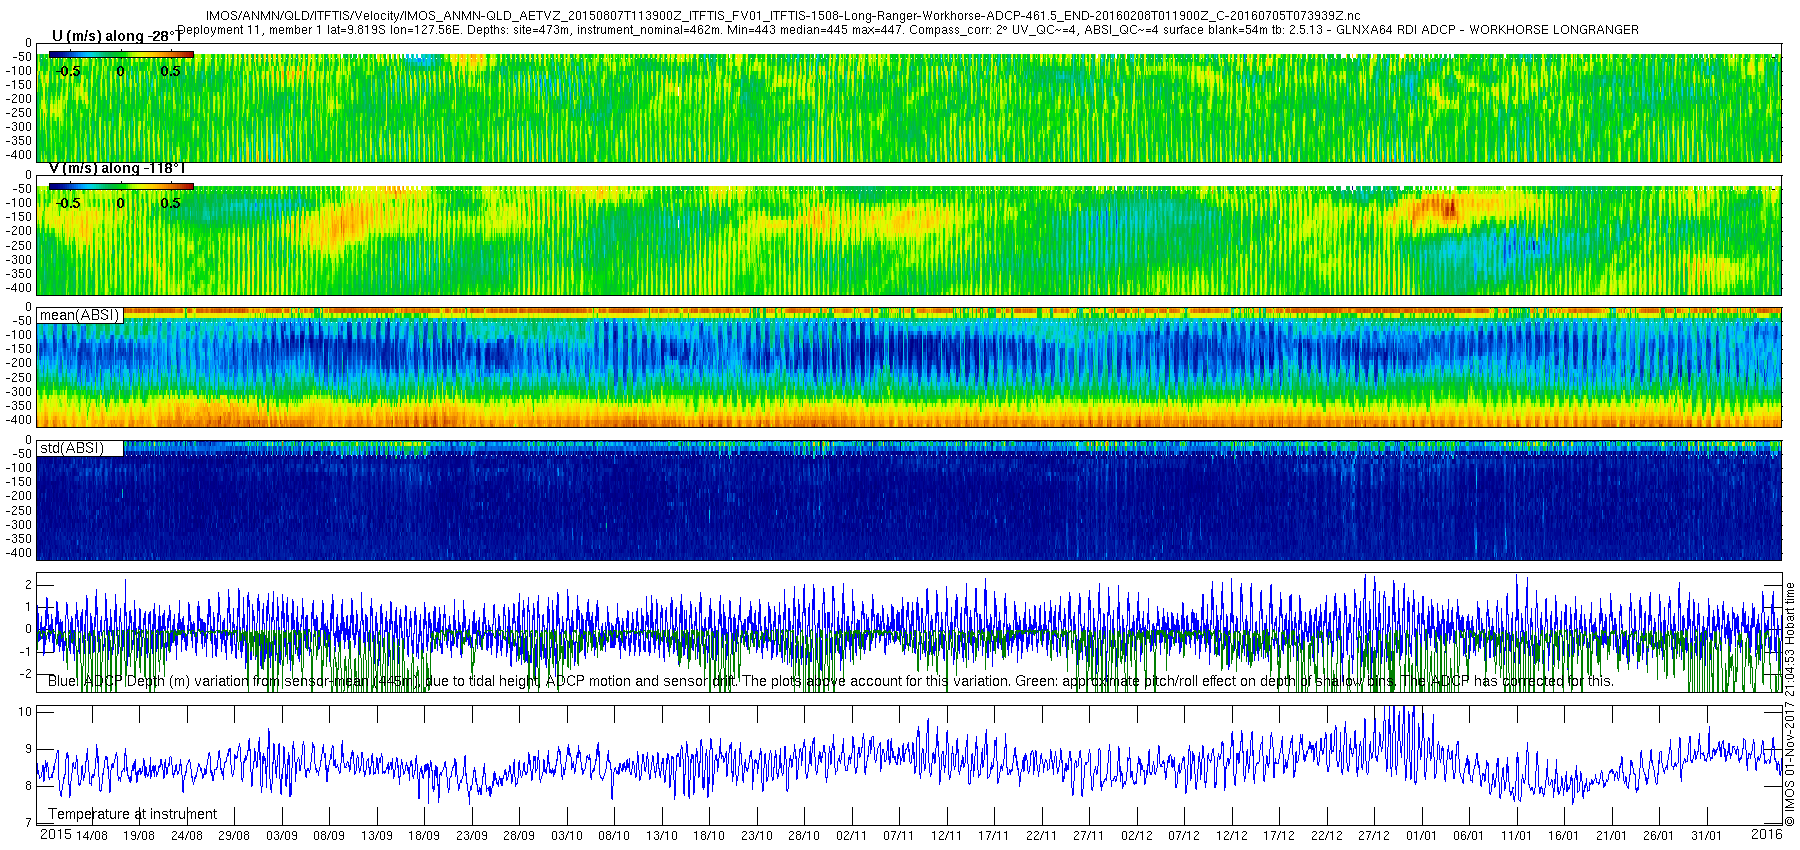
Task: Click the file path title line at top
Action: [x=783, y=16]
